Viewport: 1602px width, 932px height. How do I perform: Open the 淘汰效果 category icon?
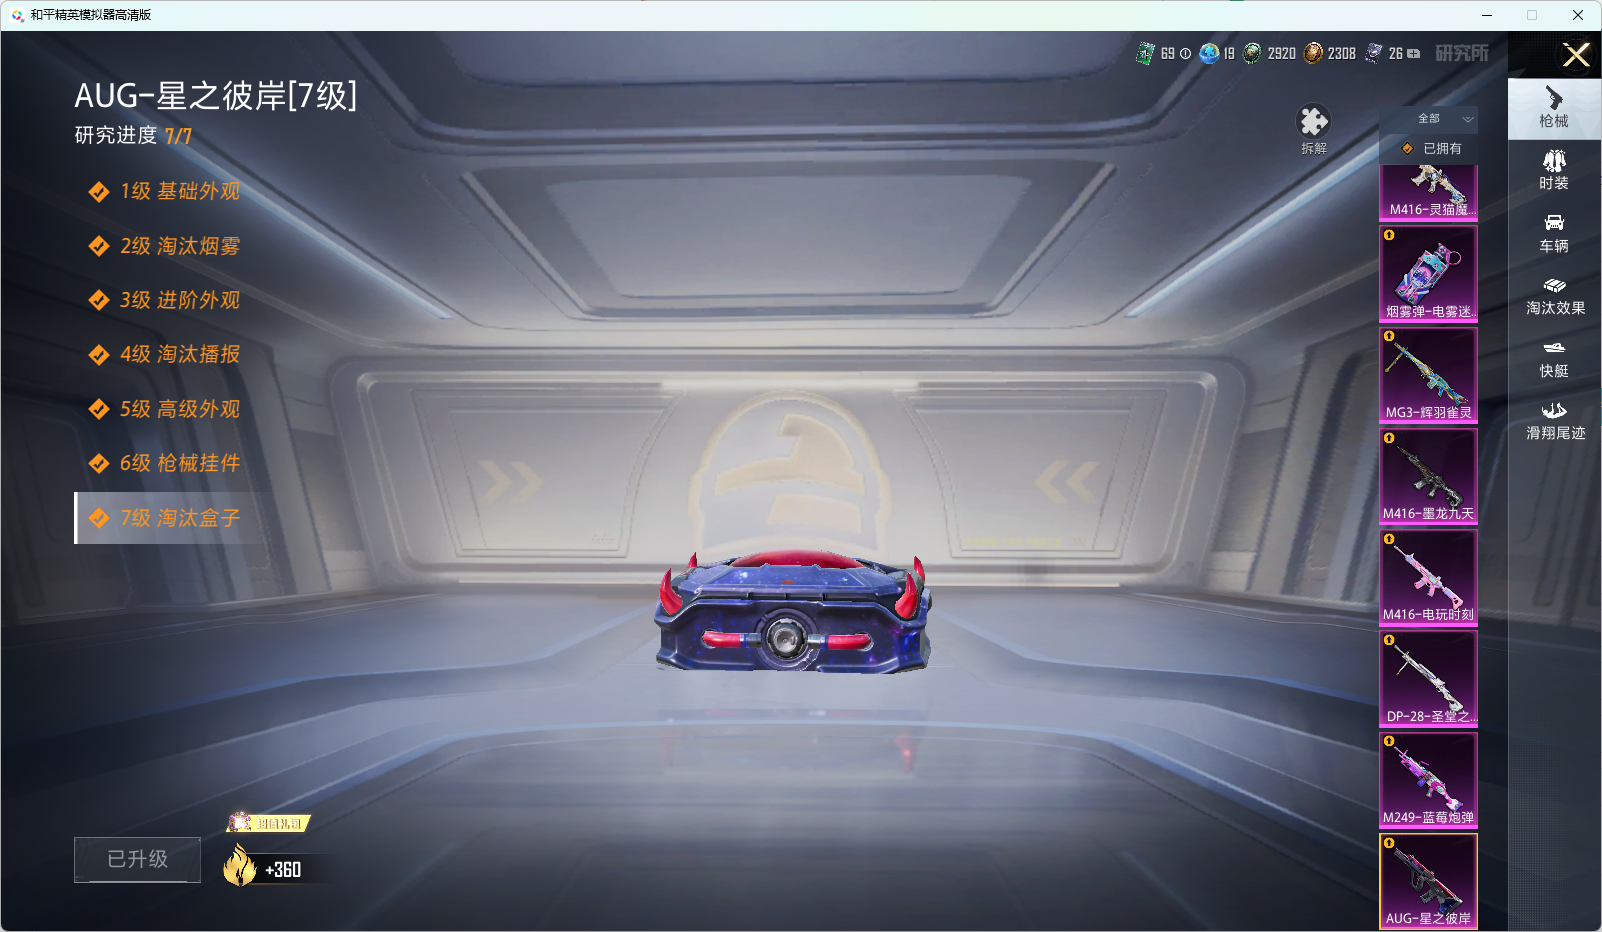(x=1554, y=295)
